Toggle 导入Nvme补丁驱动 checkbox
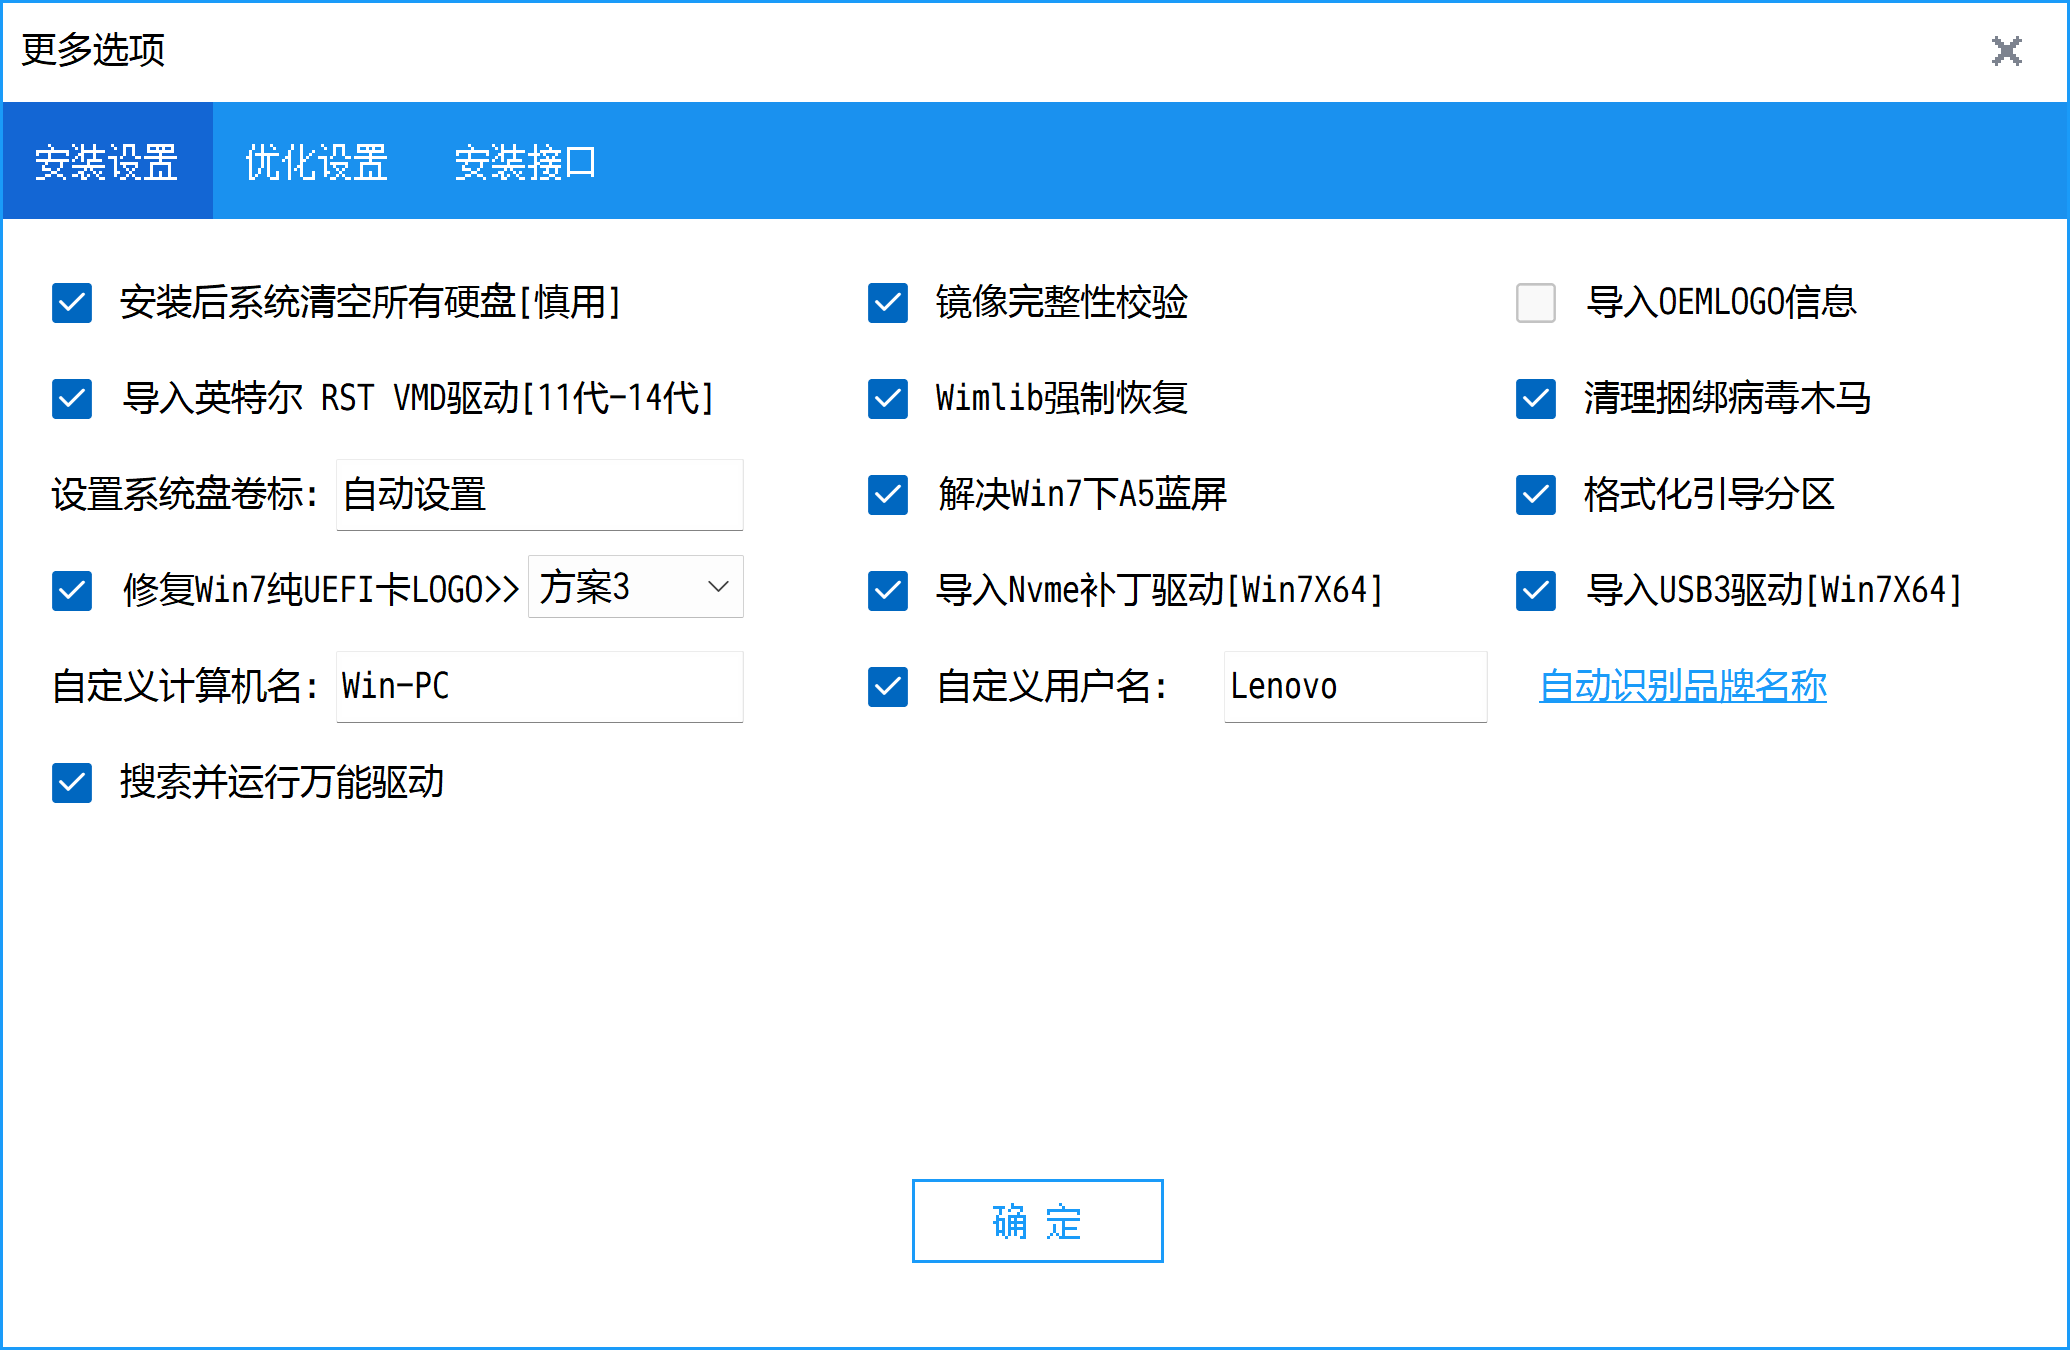 [888, 591]
